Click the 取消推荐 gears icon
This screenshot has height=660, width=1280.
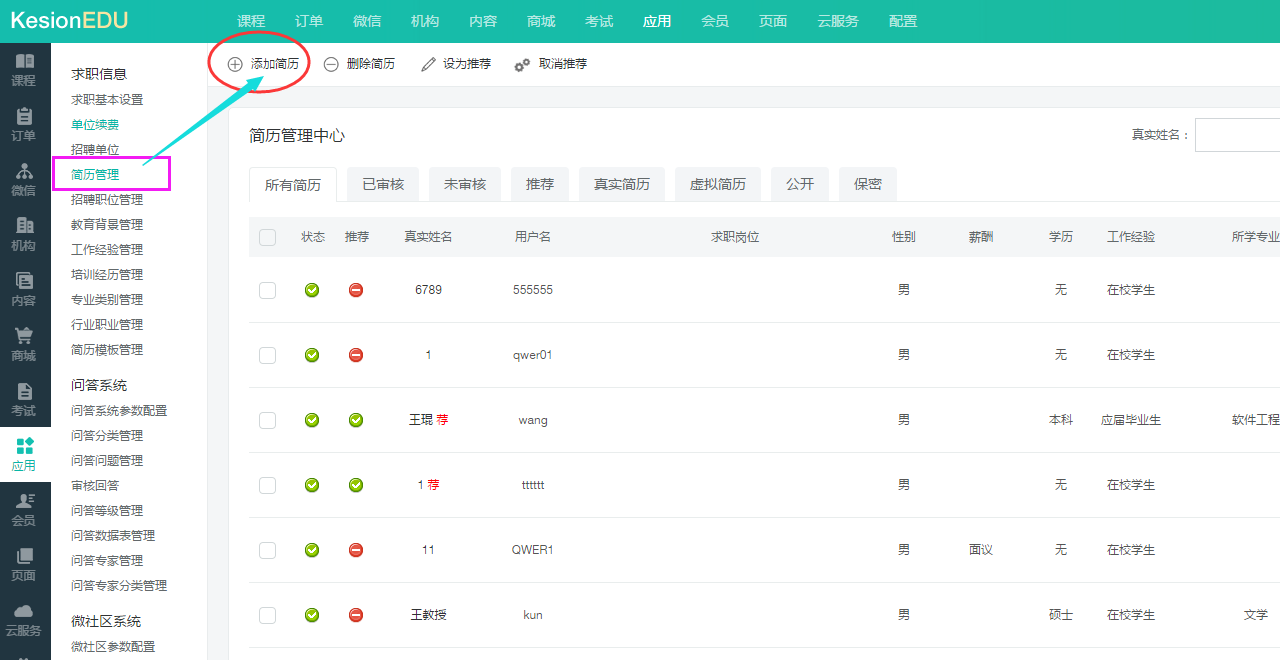522,64
